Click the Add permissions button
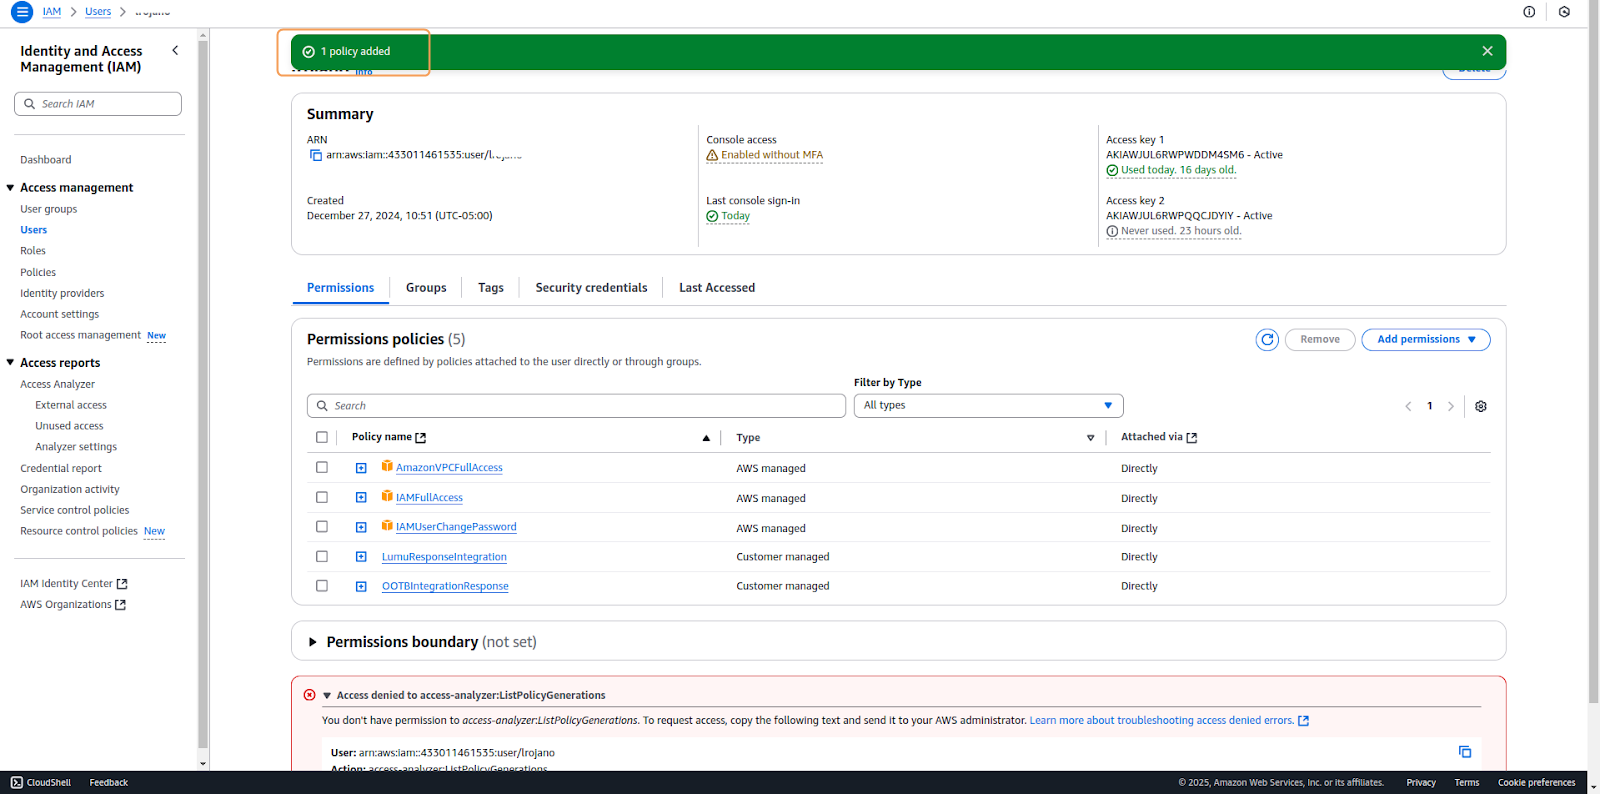The width and height of the screenshot is (1600, 794). click(x=1425, y=340)
